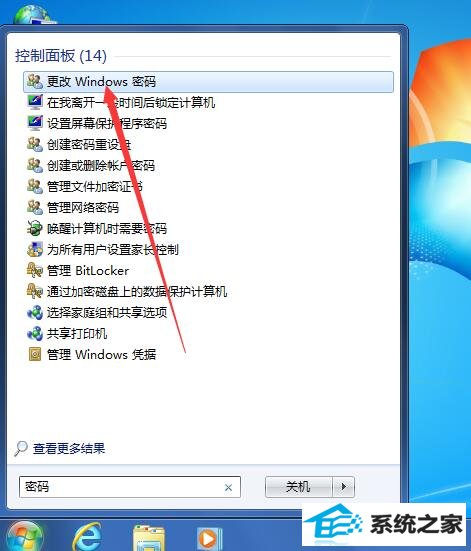471x551 pixels.
Task: Click users icon beside 管理文件加密证书
Action: (x=35, y=186)
